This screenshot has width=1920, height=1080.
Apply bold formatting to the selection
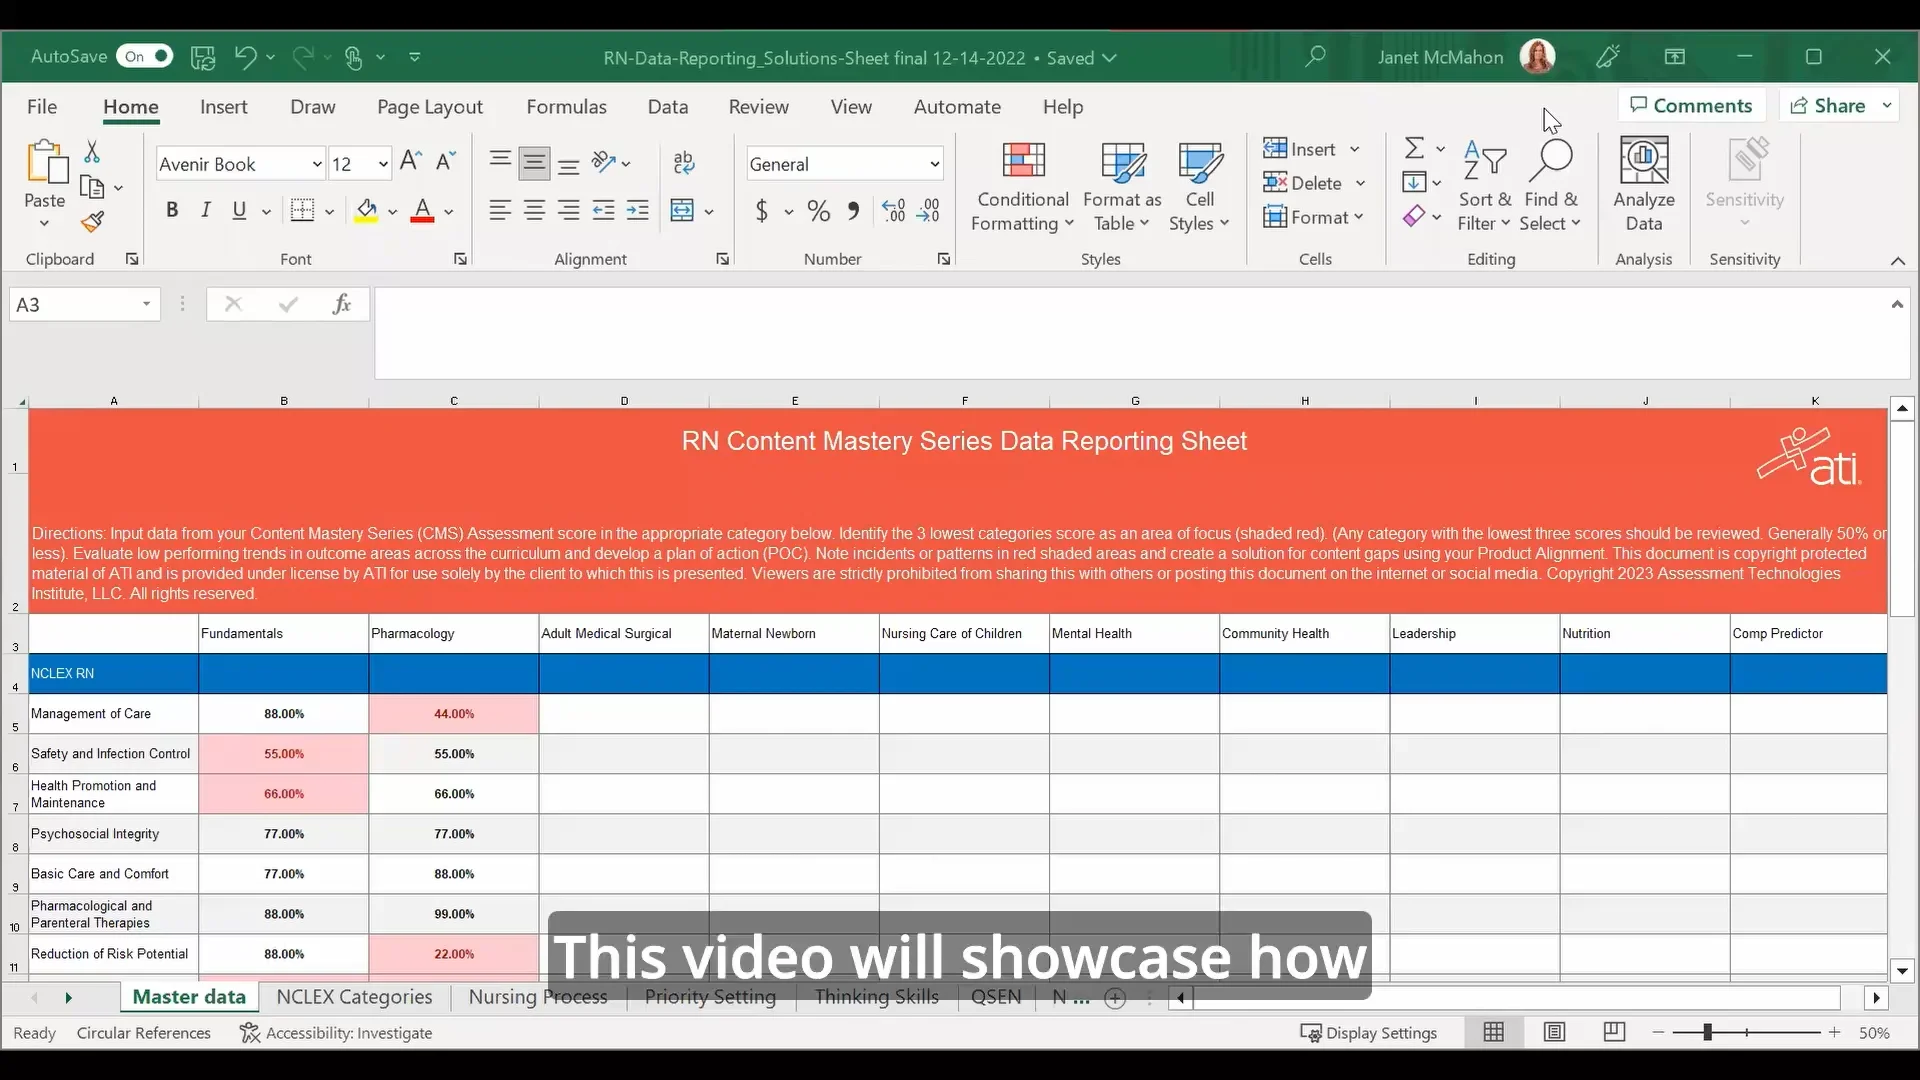pos(171,210)
